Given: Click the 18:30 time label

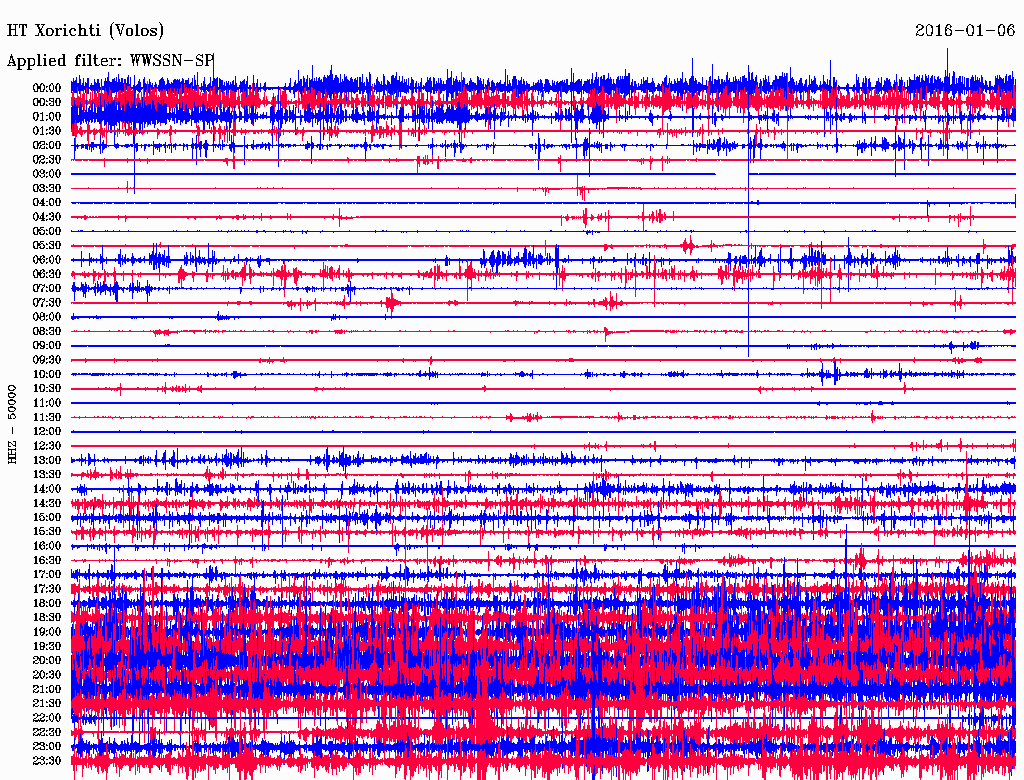Looking at the screenshot, I should [x=47, y=617].
